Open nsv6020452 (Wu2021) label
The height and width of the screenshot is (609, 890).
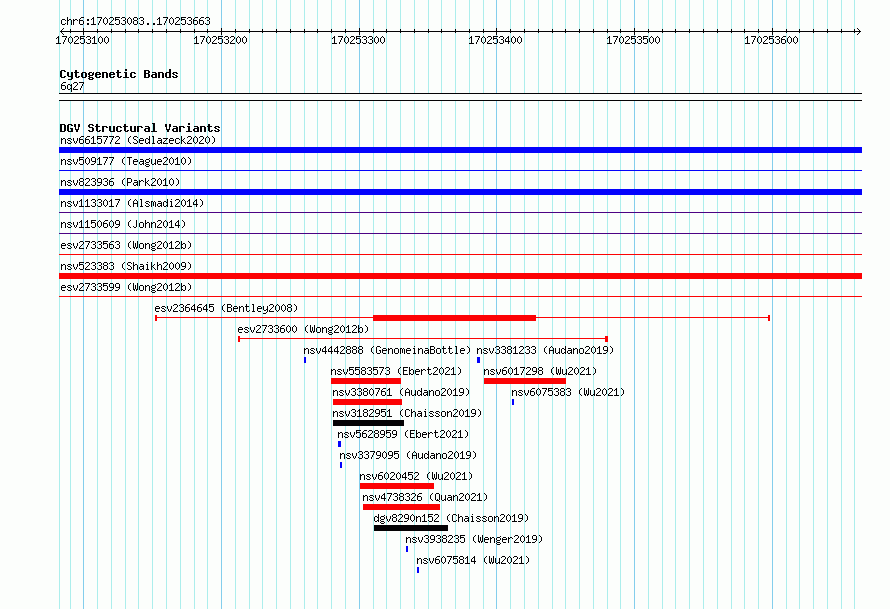[x=416, y=476]
